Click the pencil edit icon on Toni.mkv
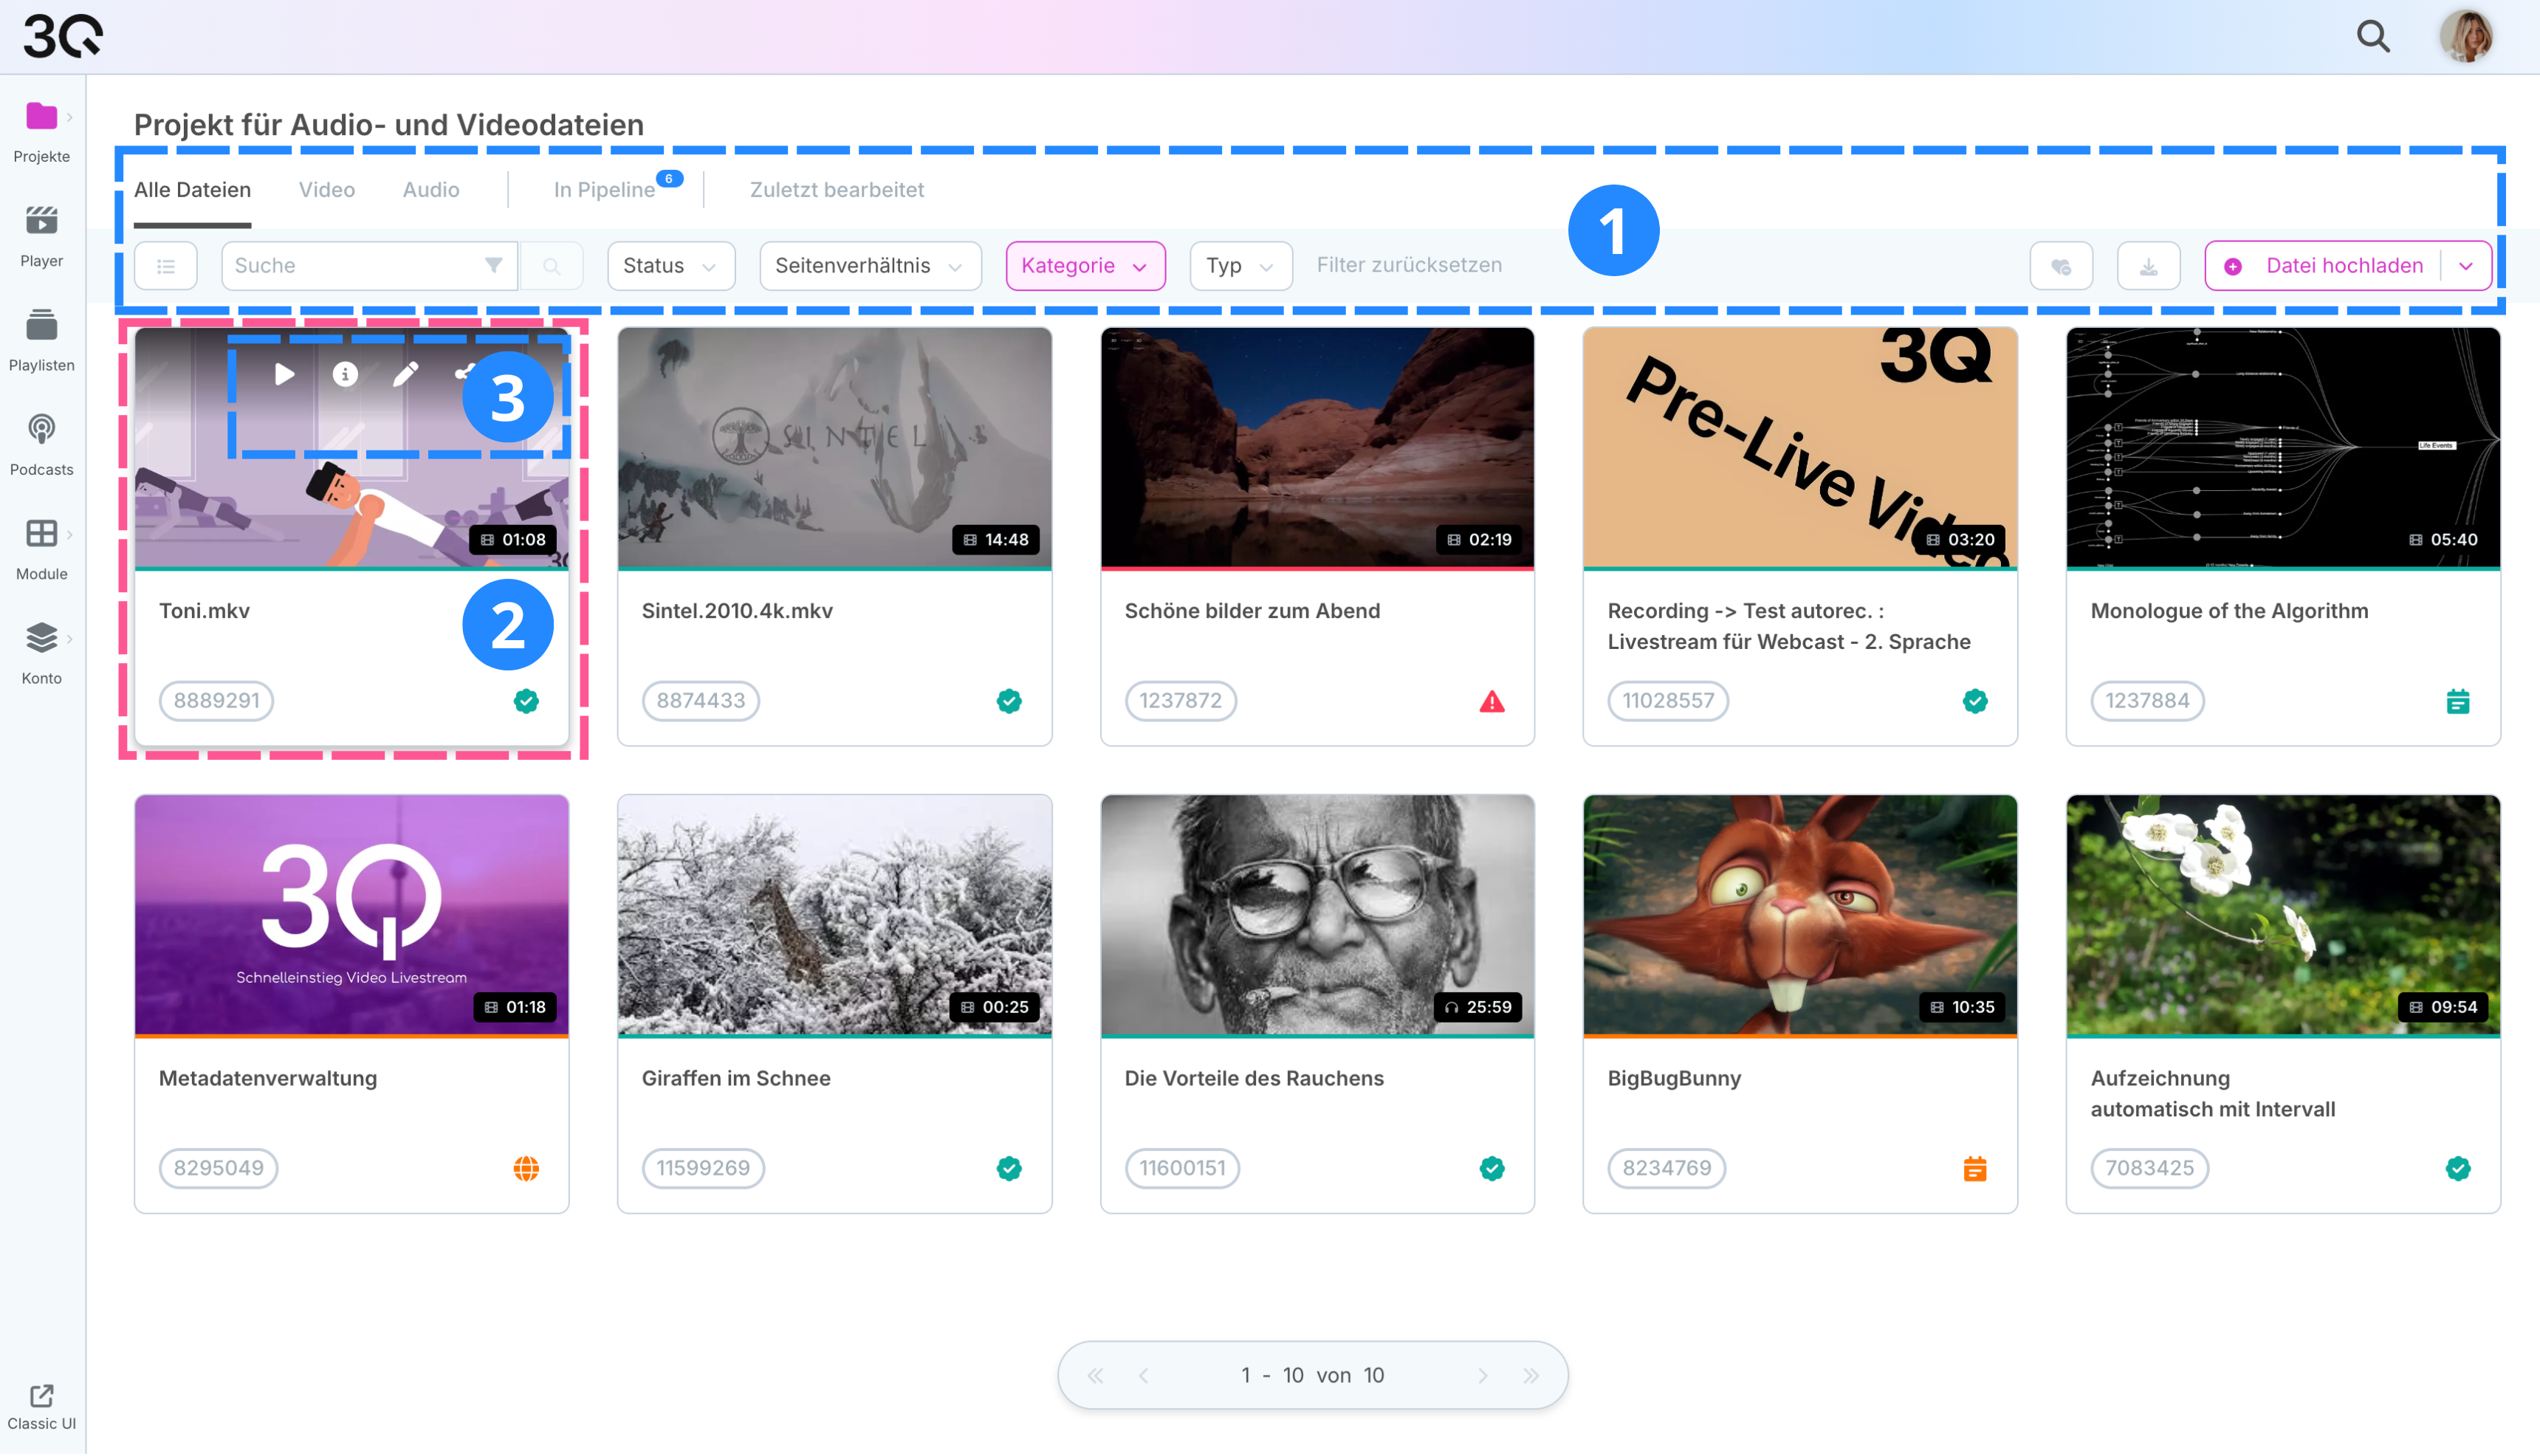 405,374
